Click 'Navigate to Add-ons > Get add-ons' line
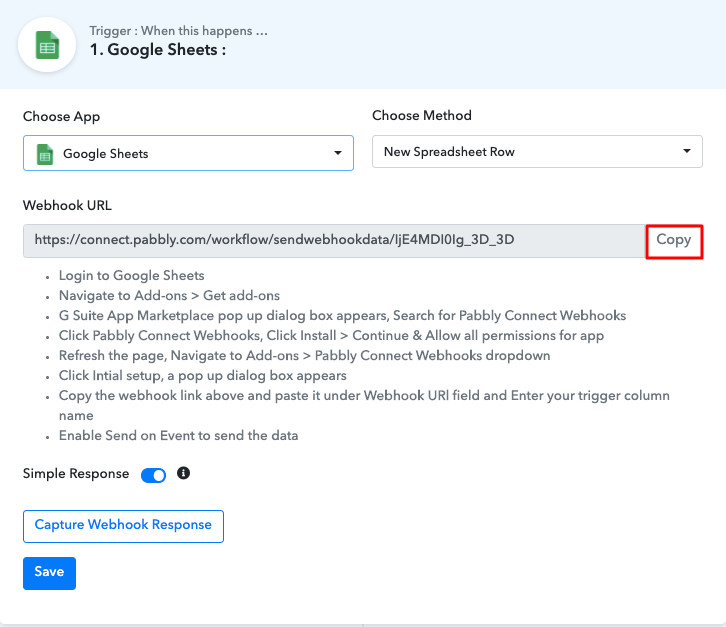Image resolution: width=726 pixels, height=627 pixels. (x=169, y=295)
